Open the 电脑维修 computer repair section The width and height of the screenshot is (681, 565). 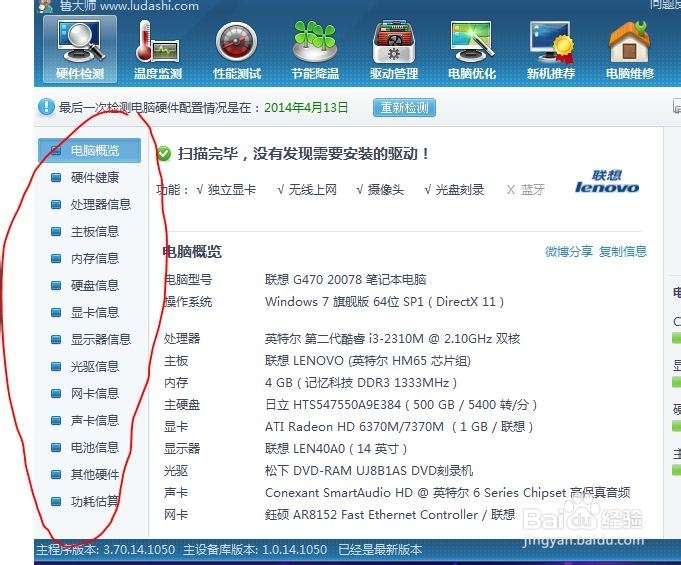click(x=630, y=51)
